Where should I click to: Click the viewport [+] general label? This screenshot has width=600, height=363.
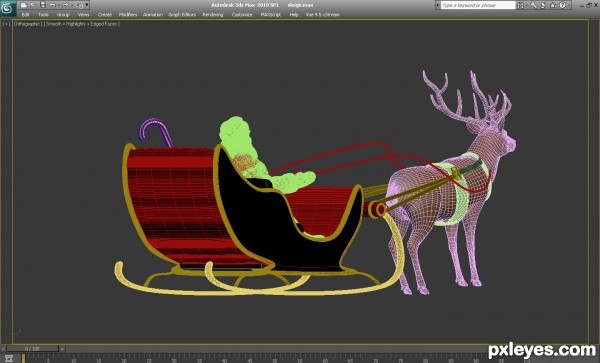[x=7, y=24]
